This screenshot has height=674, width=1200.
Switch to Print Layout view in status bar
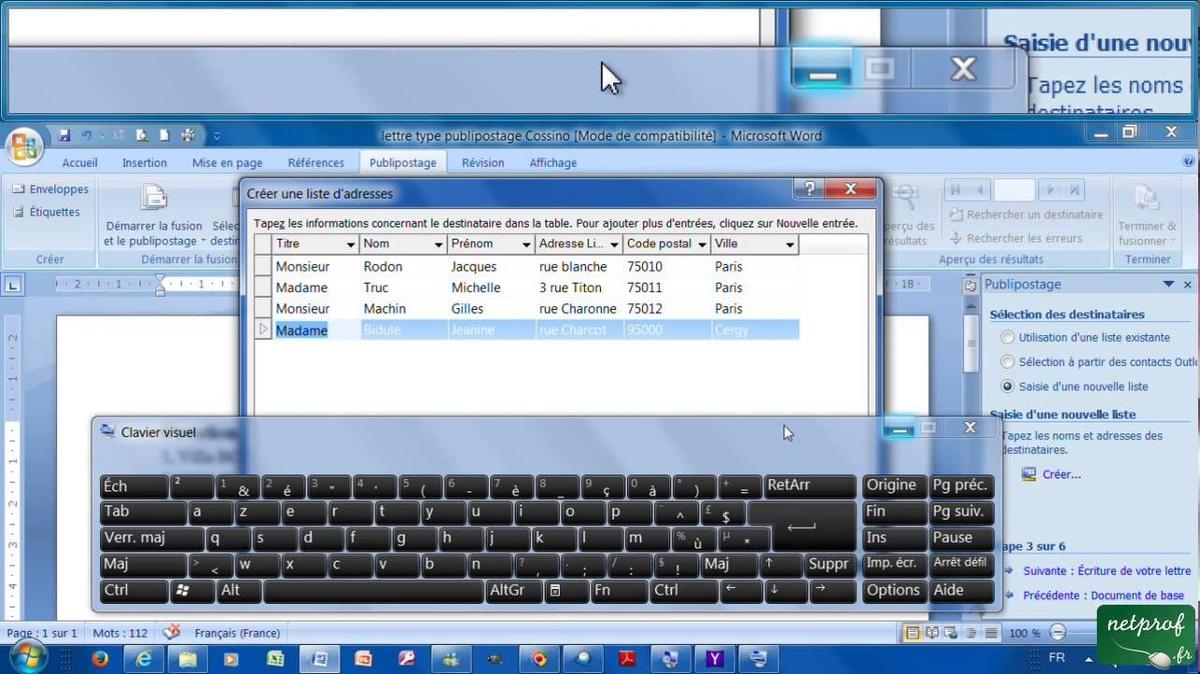point(913,633)
